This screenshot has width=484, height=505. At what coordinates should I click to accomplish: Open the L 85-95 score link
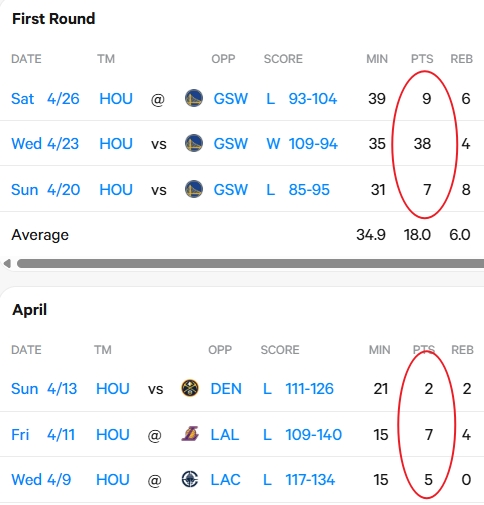click(x=298, y=190)
